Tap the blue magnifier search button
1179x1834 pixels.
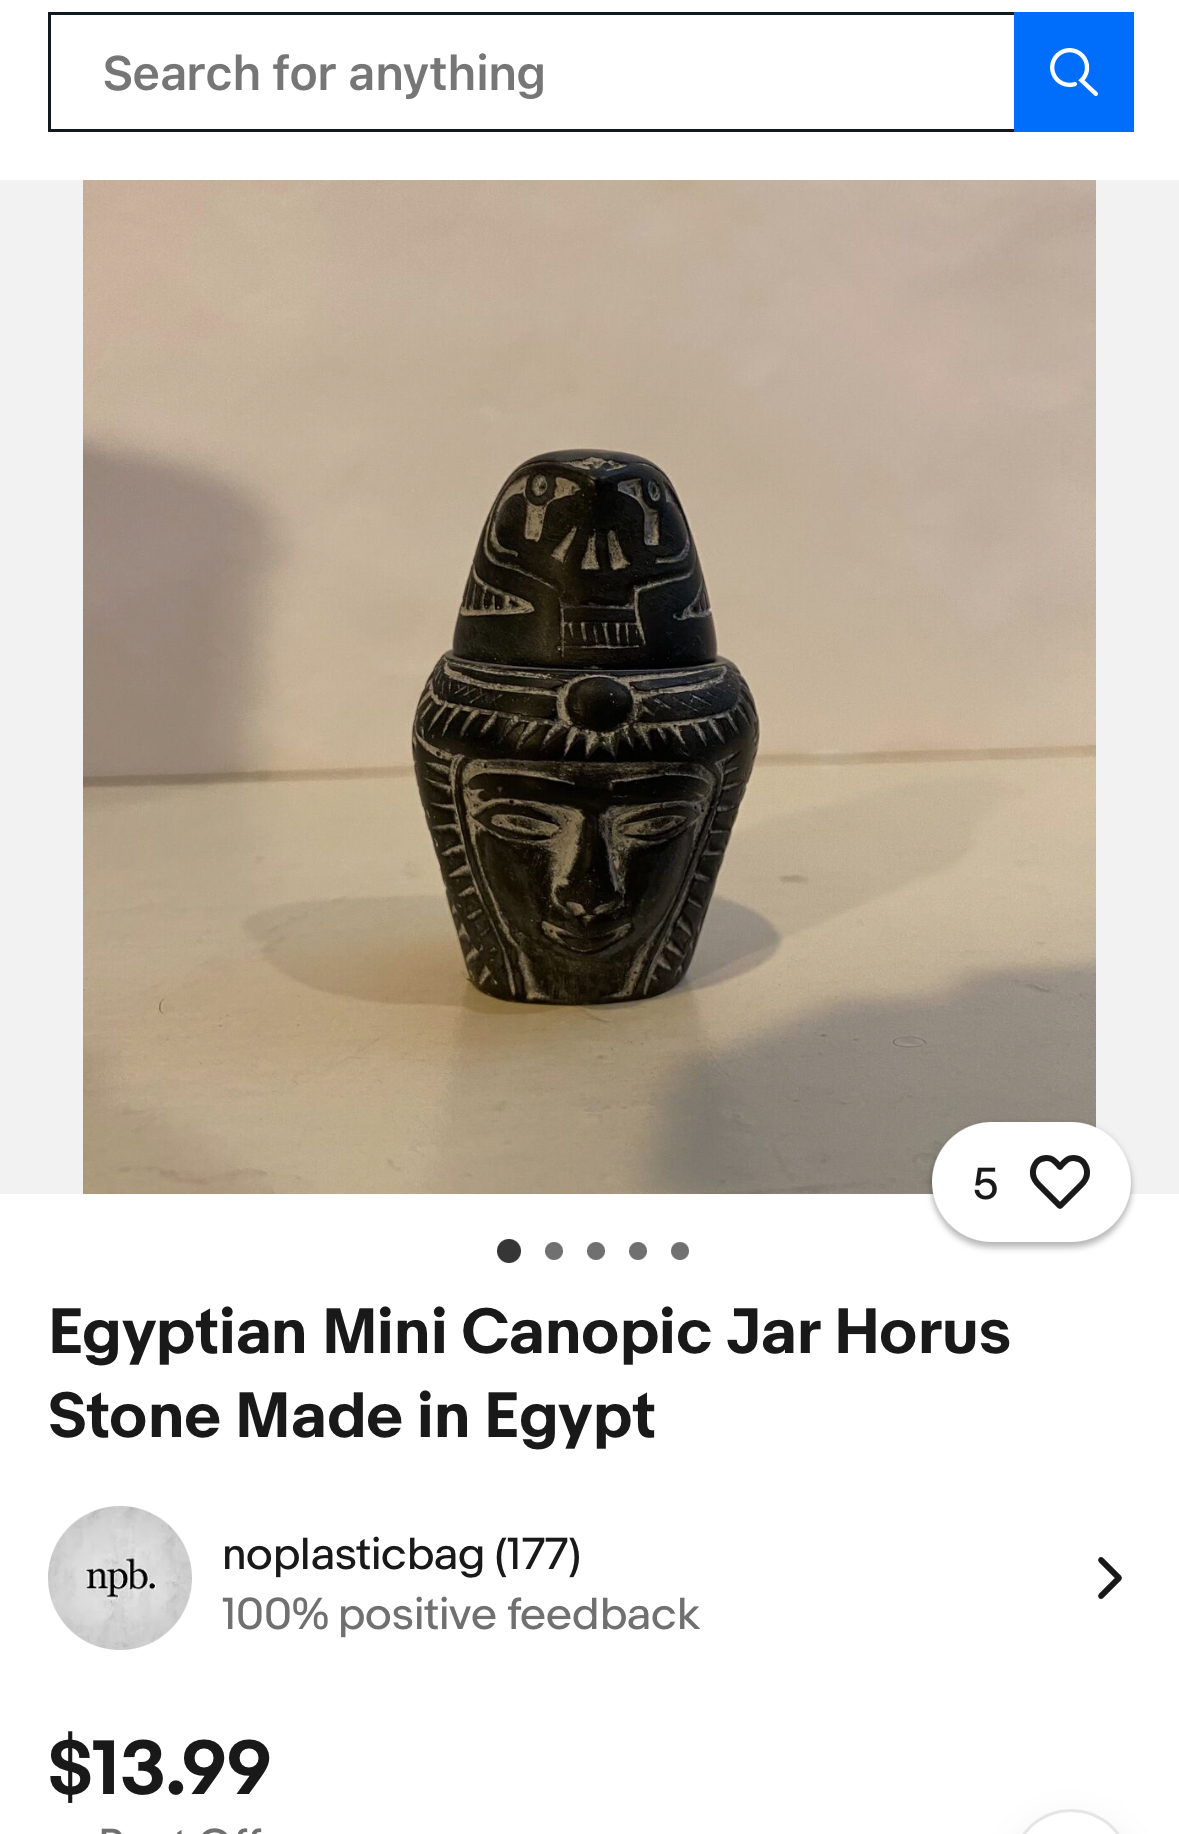1073,72
